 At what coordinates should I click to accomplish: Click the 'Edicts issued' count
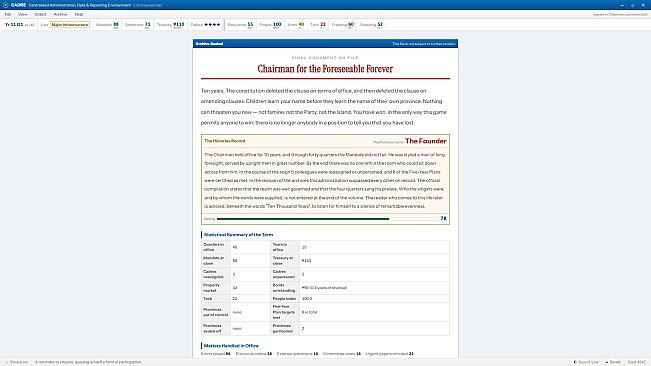point(215,354)
